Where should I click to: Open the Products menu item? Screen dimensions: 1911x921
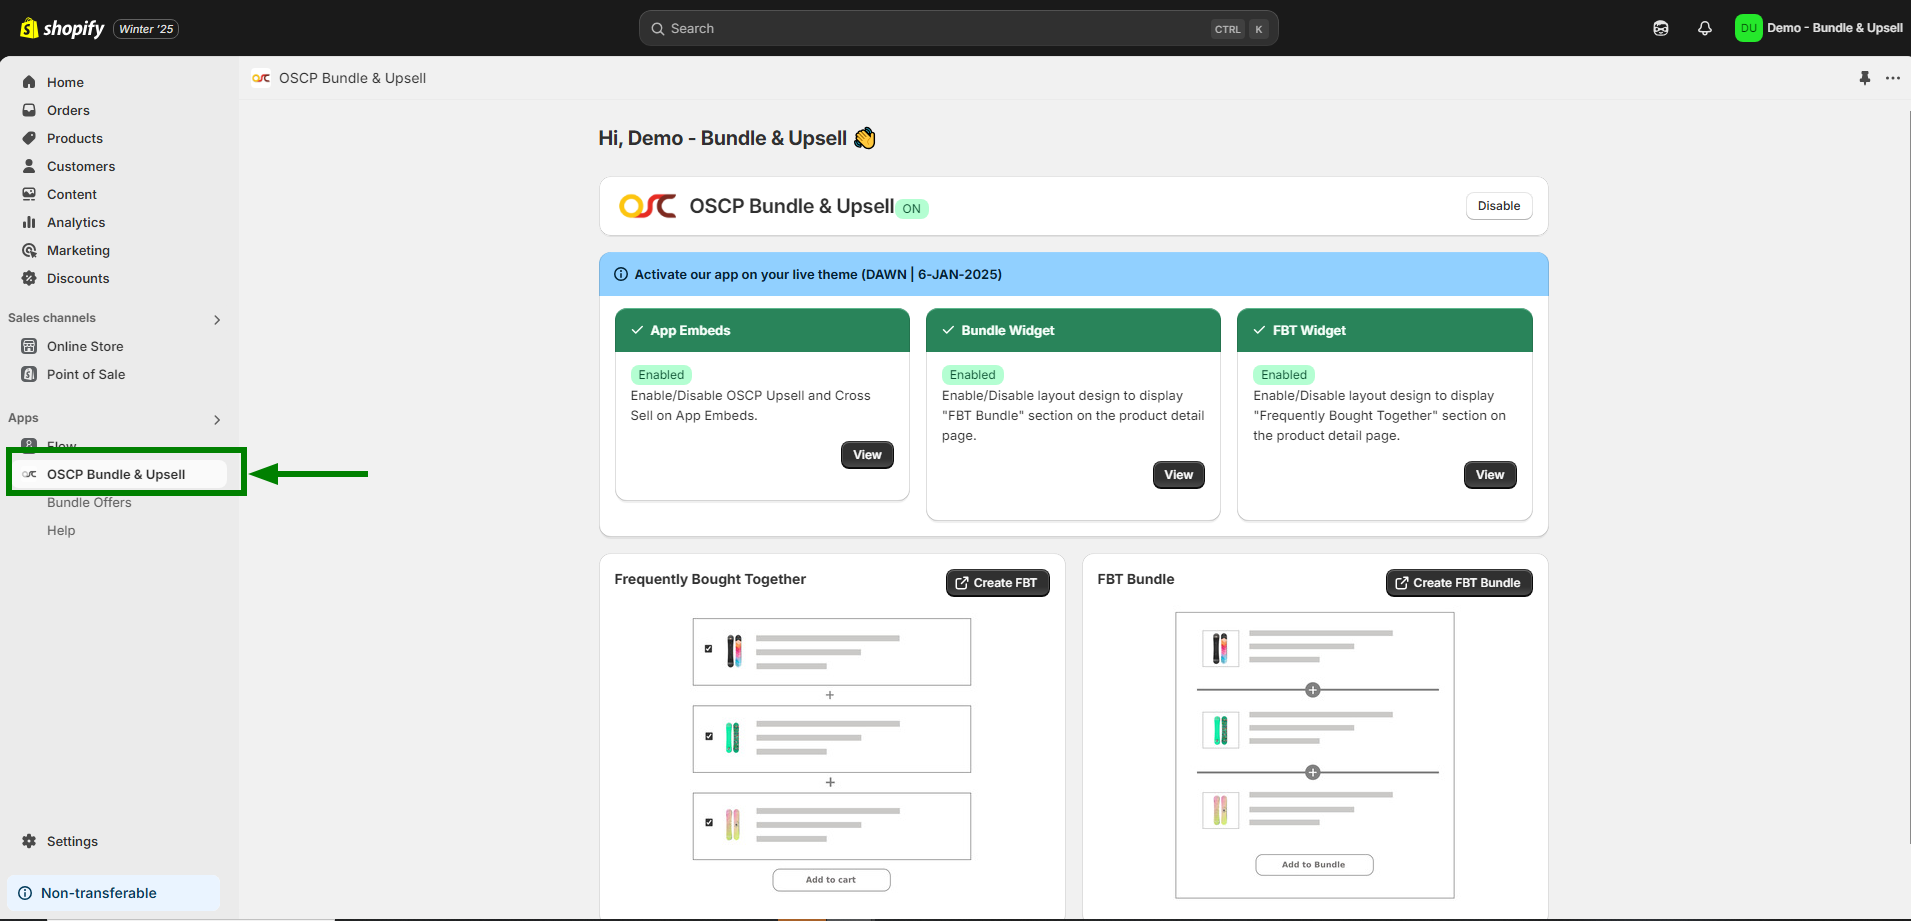[x=75, y=138]
